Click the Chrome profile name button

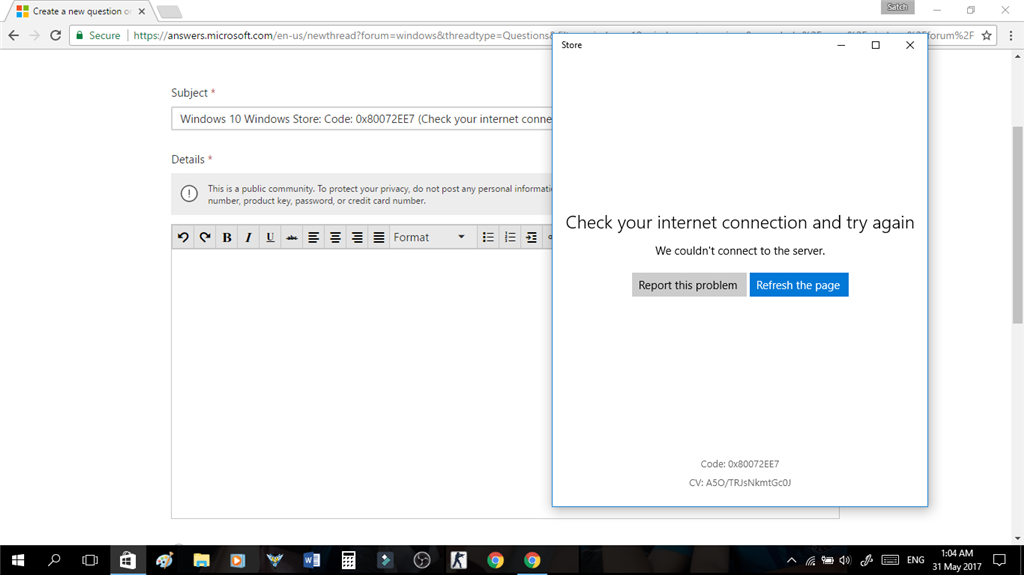(897, 7)
